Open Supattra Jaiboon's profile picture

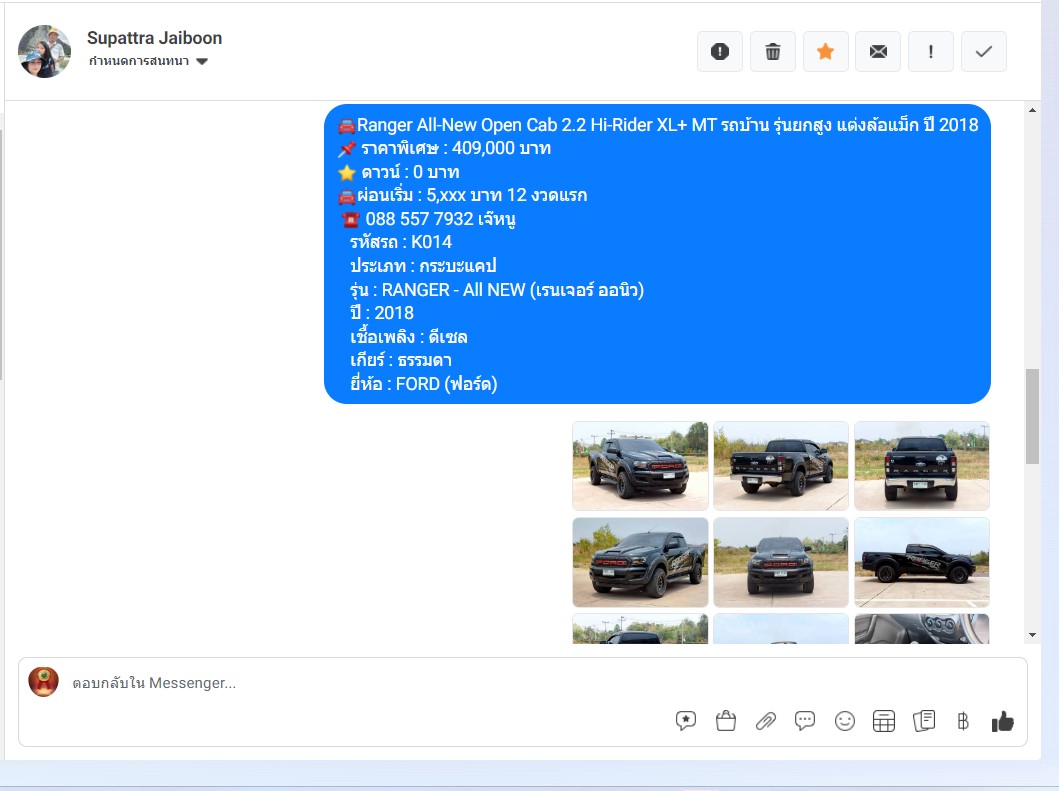pos(45,51)
